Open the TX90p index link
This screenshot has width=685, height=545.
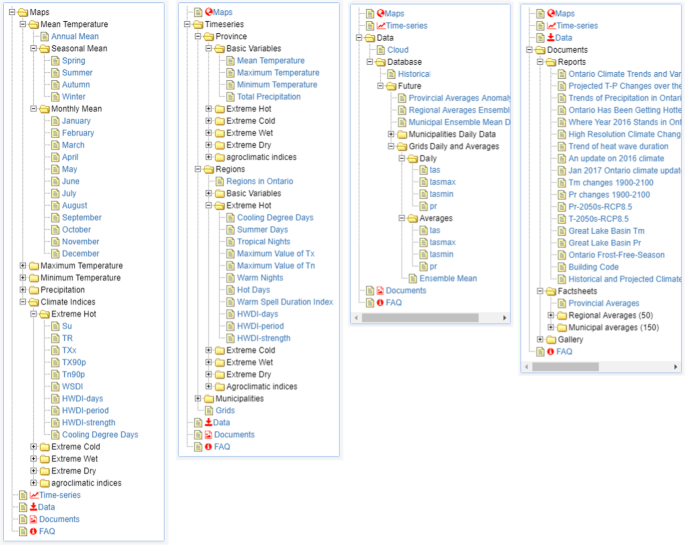(74, 362)
